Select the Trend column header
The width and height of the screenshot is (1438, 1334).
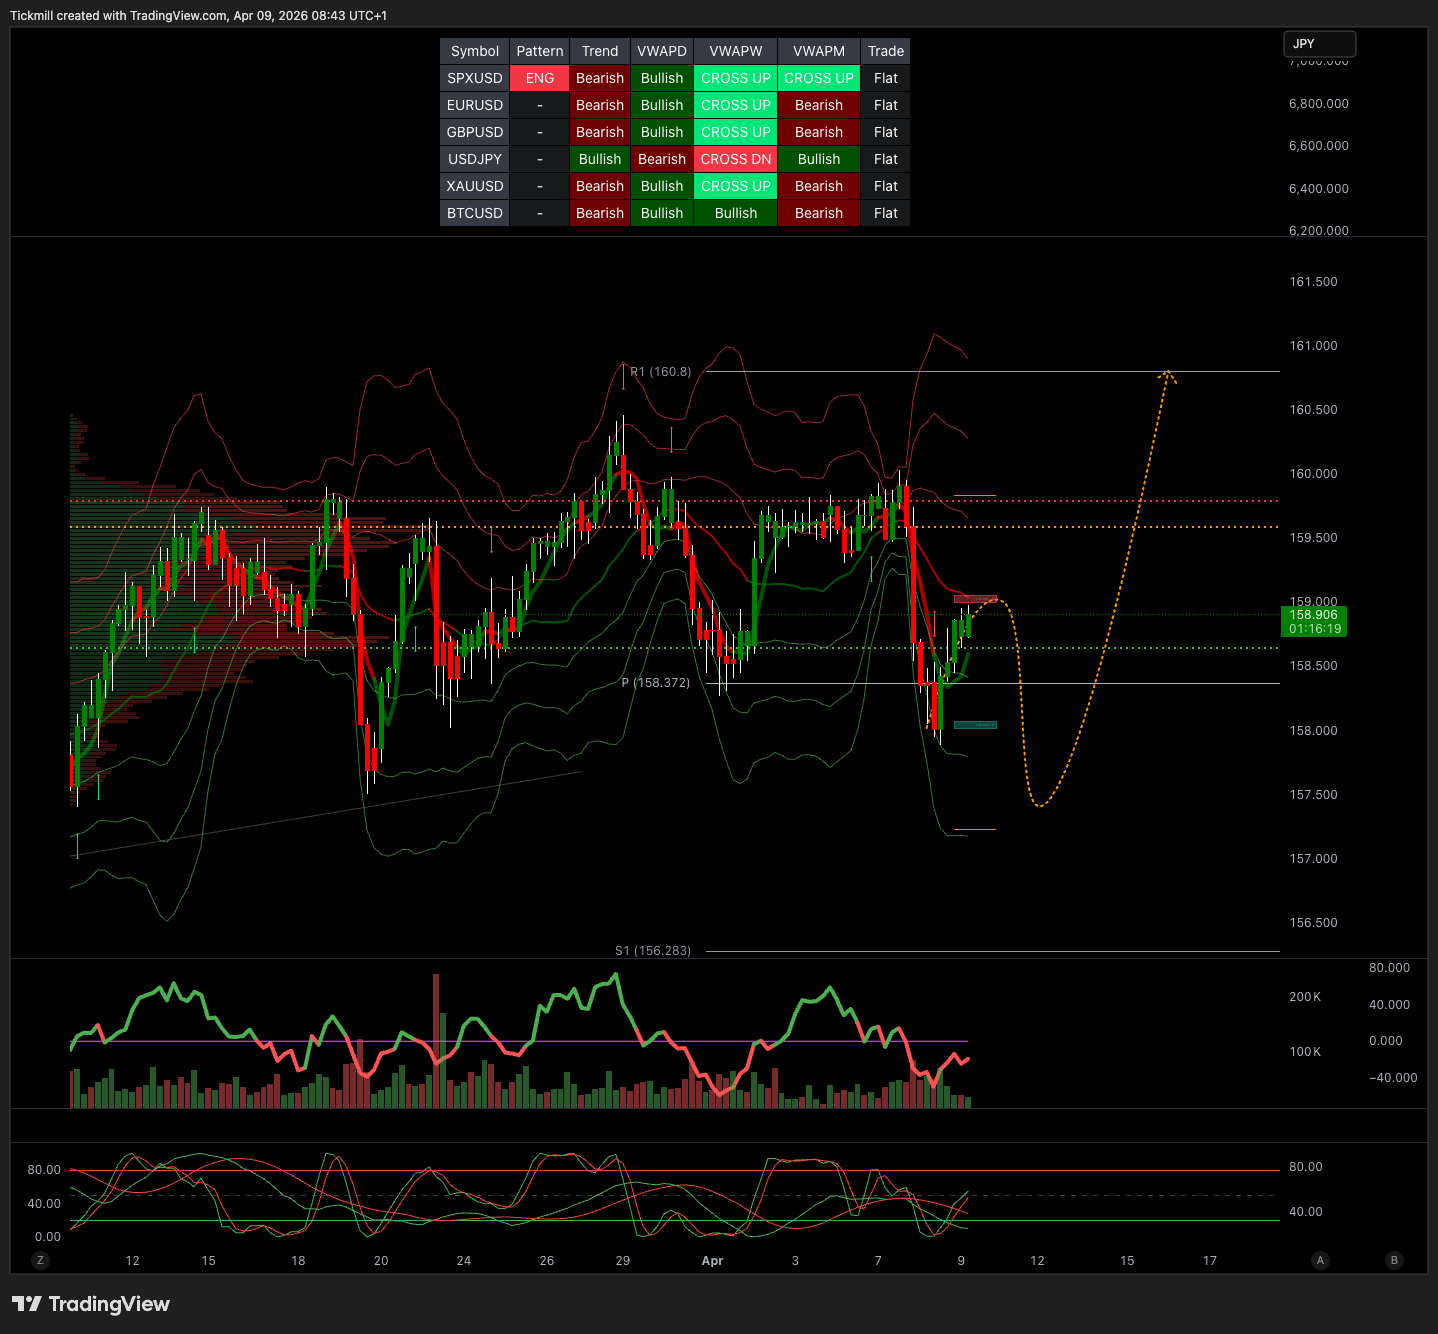600,51
